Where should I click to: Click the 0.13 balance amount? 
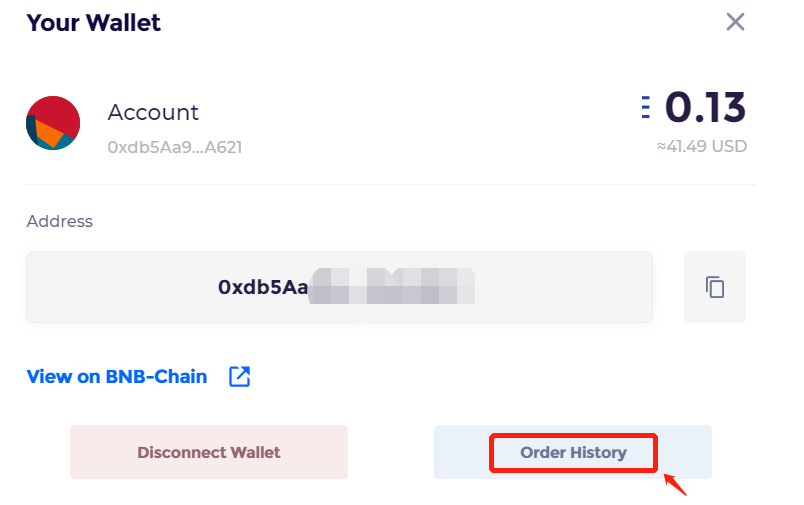point(705,107)
